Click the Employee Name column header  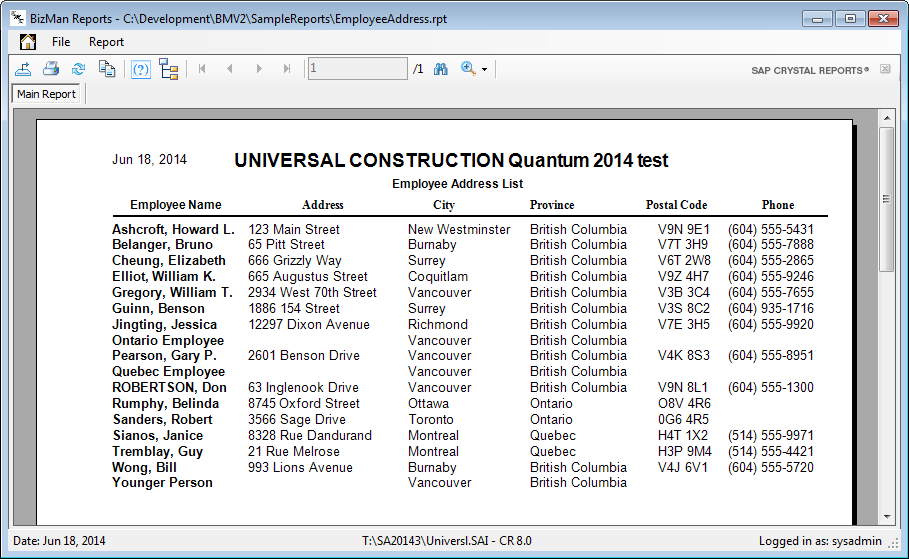tap(176, 205)
